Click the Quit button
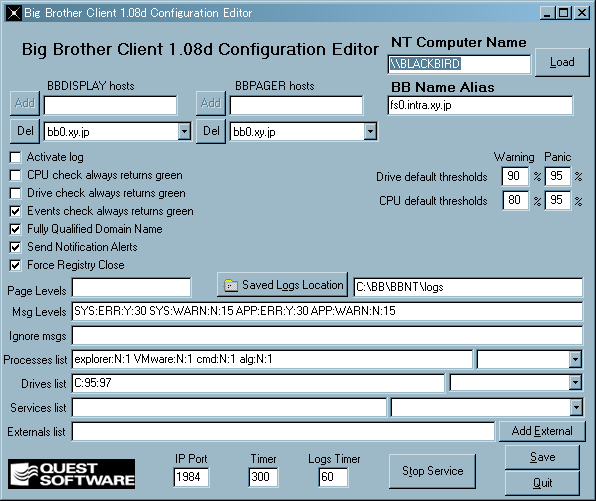This screenshot has width=596, height=501. click(542, 483)
